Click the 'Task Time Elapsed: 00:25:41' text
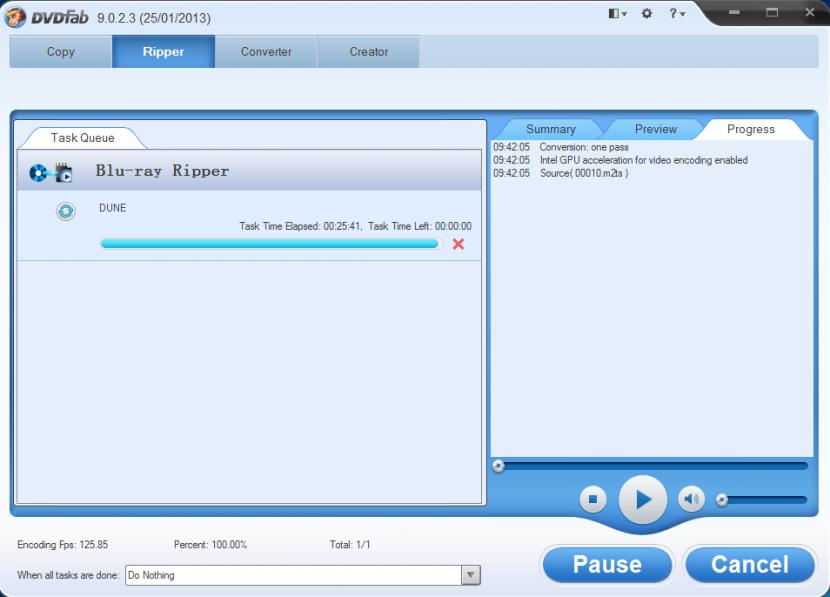 pos(300,226)
